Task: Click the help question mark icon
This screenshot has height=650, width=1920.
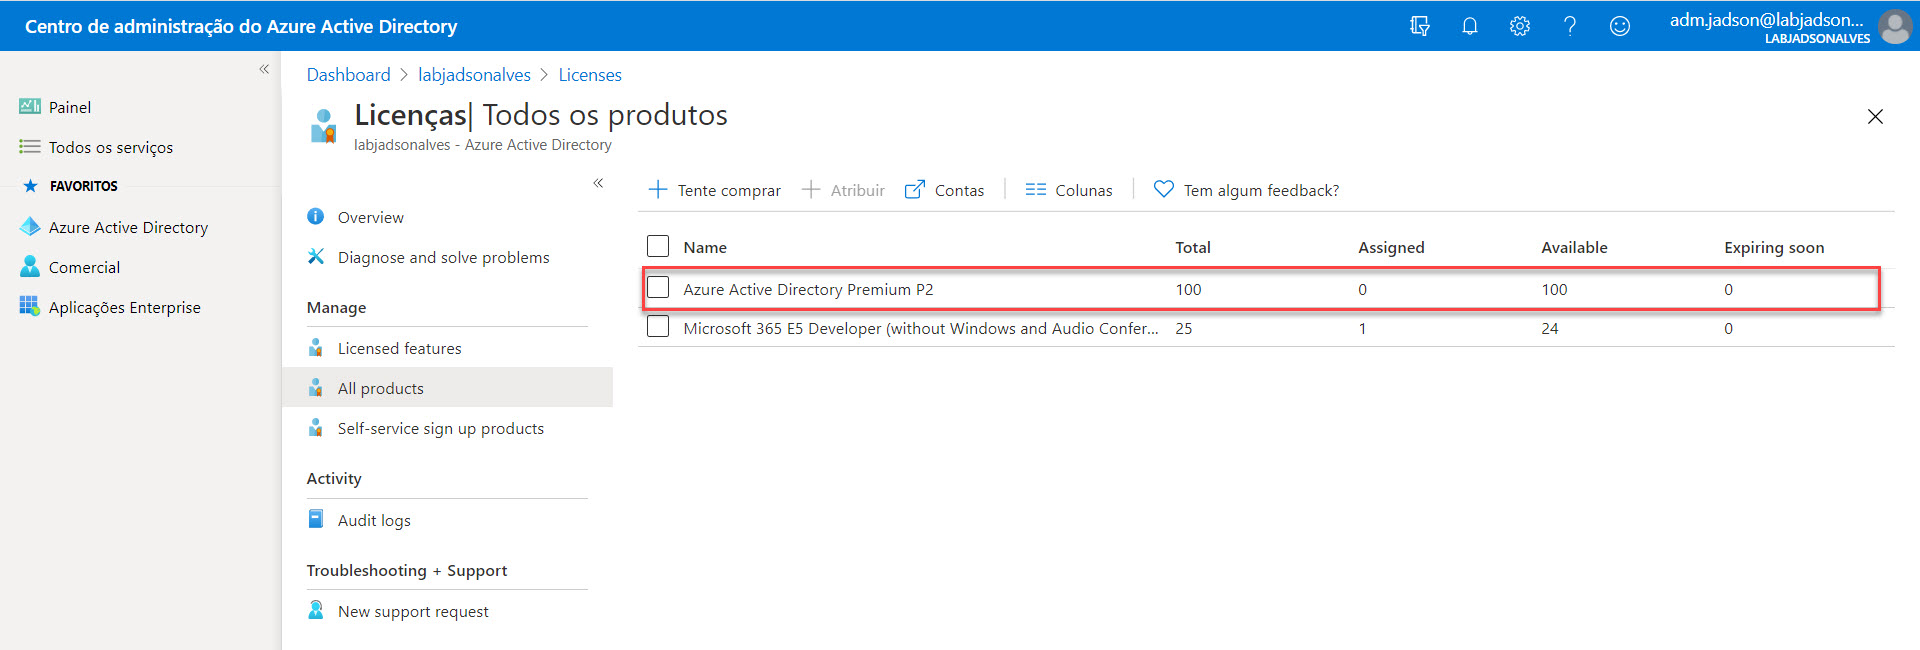Action: point(1569,26)
